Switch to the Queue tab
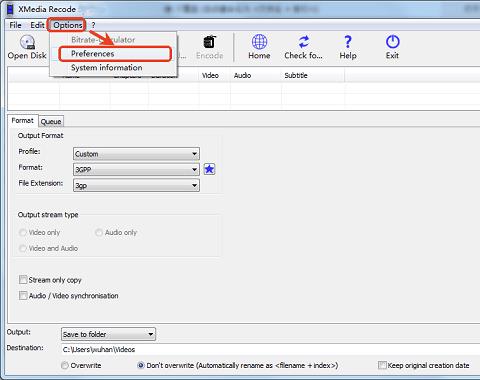This screenshot has width=480, height=380. tap(51, 122)
